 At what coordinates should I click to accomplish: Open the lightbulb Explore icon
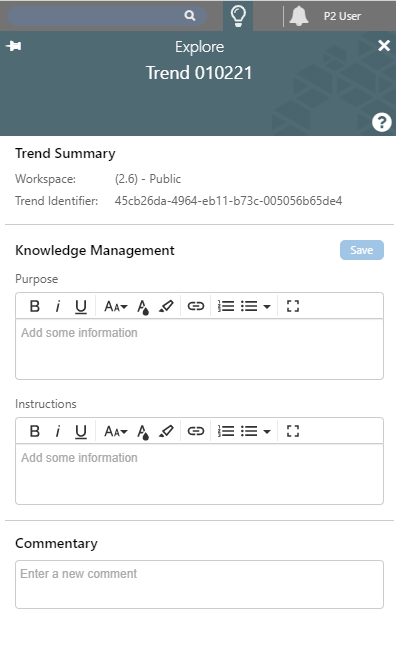[x=238, y=16]
